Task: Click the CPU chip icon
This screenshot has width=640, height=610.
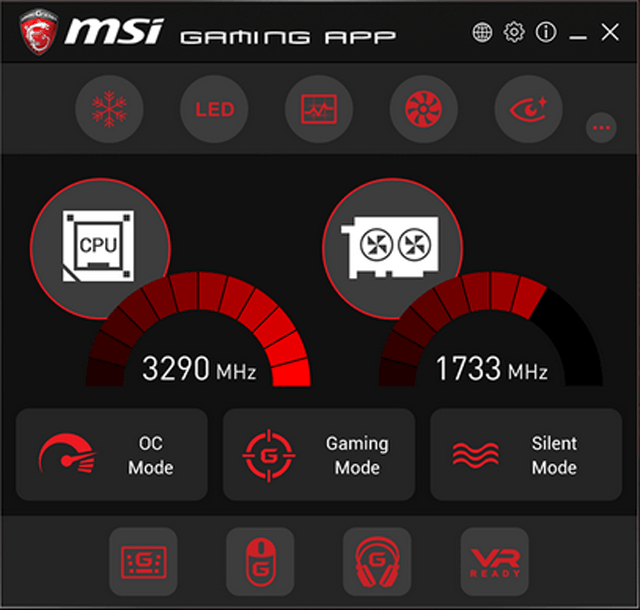Action: (x=98, y=246)
